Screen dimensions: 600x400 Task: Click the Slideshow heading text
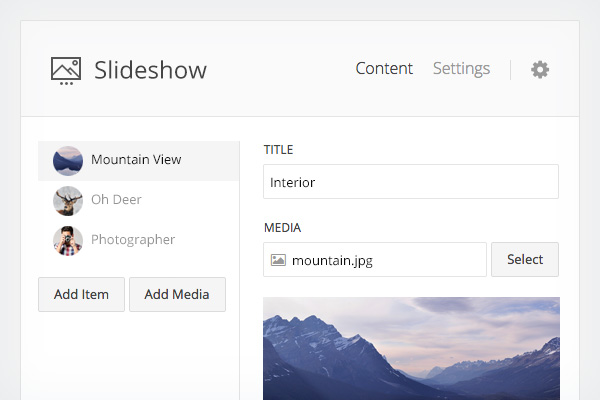click(150, 70)
